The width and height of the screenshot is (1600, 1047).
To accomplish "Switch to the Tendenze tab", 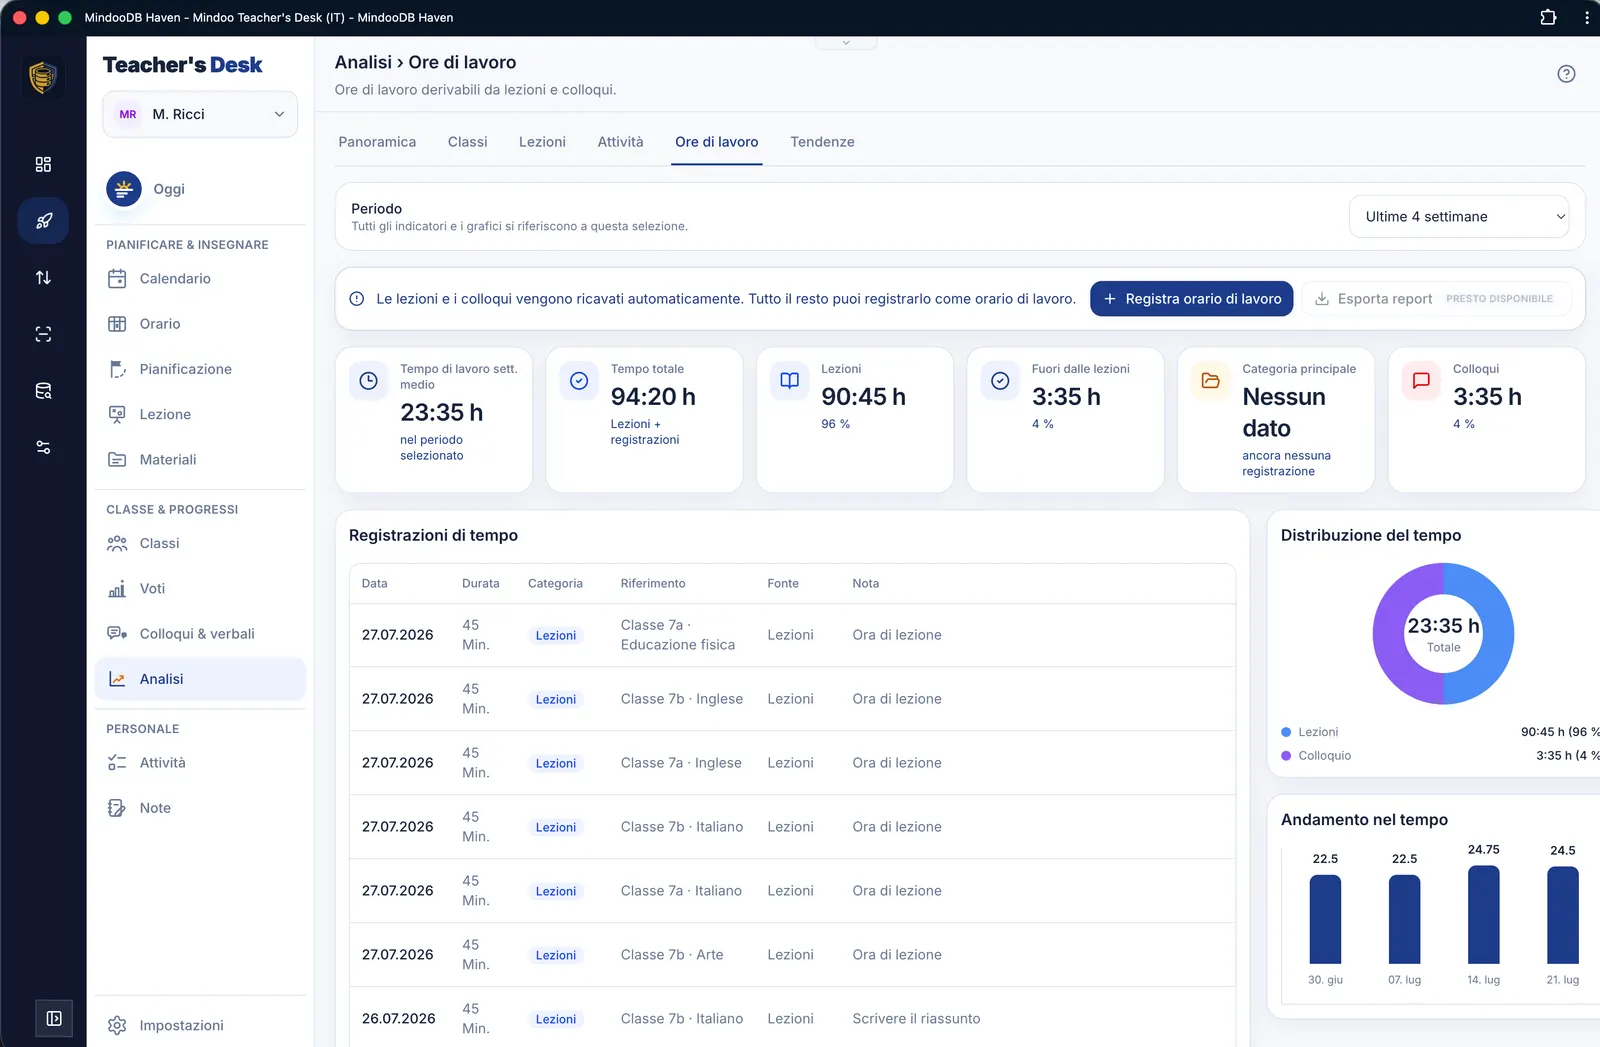I will [x=822, y=142].
